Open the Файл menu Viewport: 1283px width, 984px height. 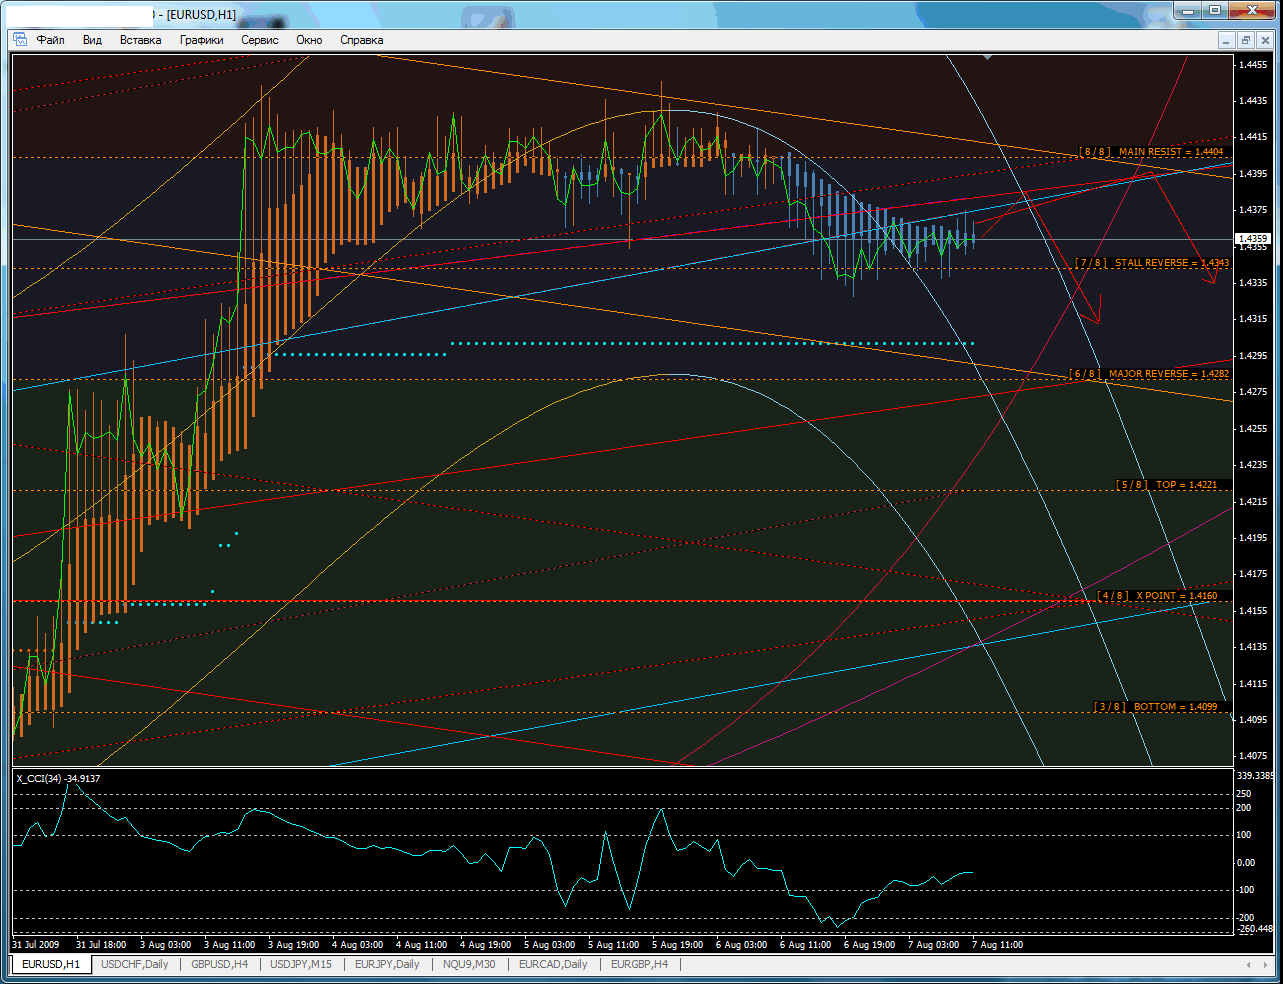(50, 40)
